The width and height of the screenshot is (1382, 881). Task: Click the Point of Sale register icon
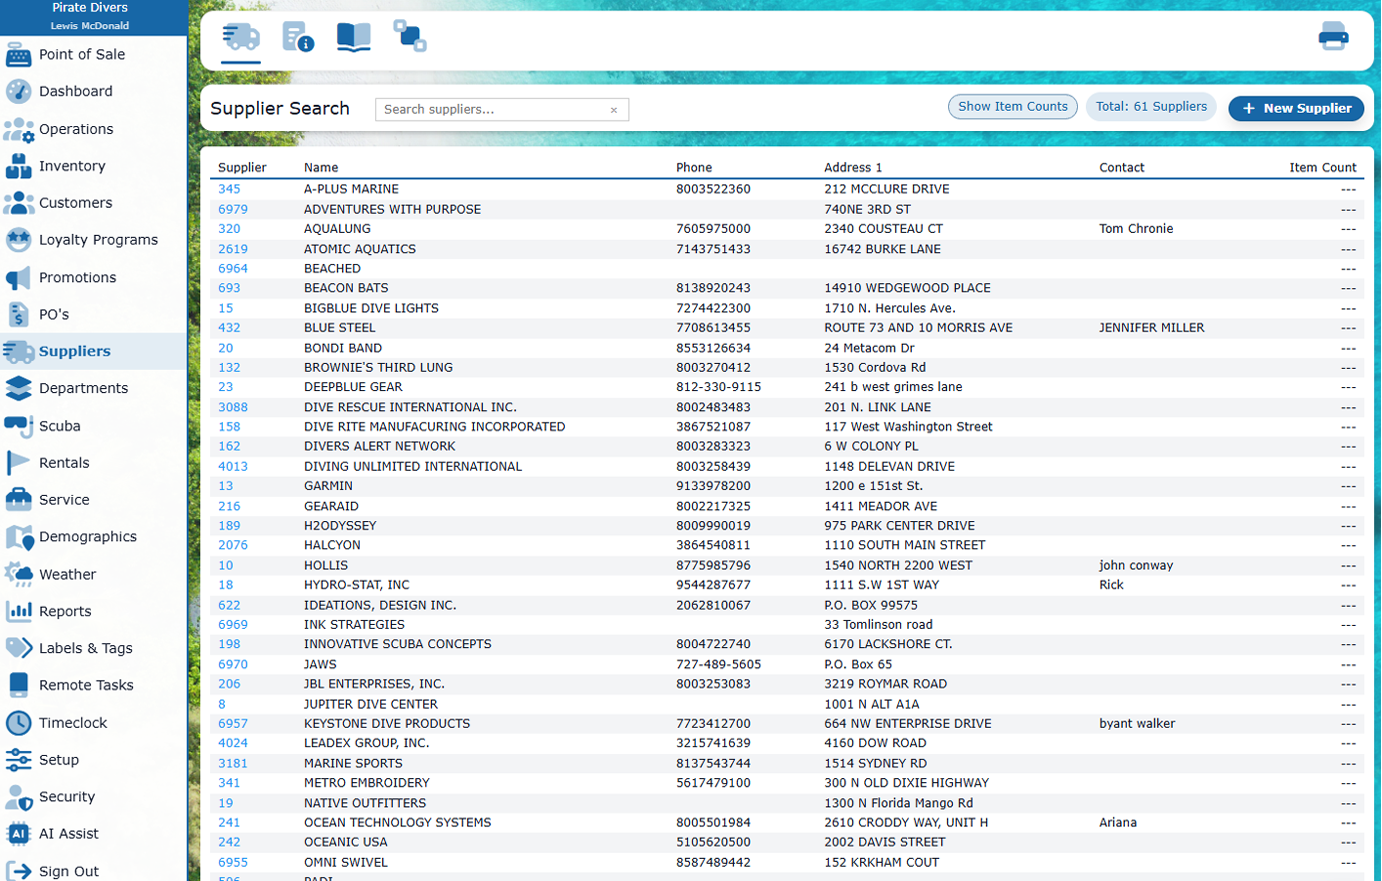(x=18, y=55)
